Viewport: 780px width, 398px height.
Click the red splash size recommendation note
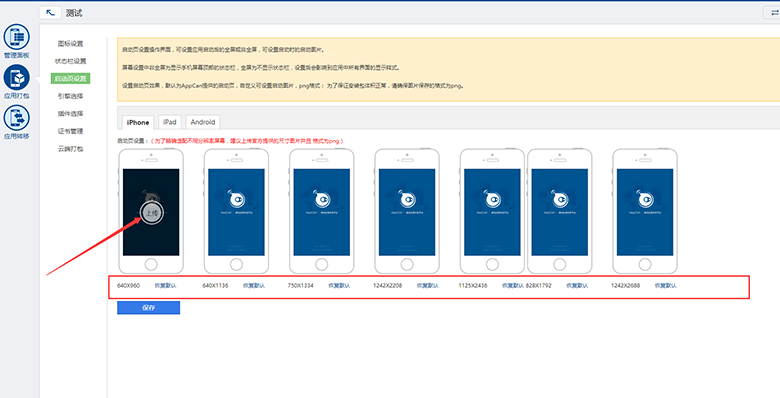click(246, 141)
